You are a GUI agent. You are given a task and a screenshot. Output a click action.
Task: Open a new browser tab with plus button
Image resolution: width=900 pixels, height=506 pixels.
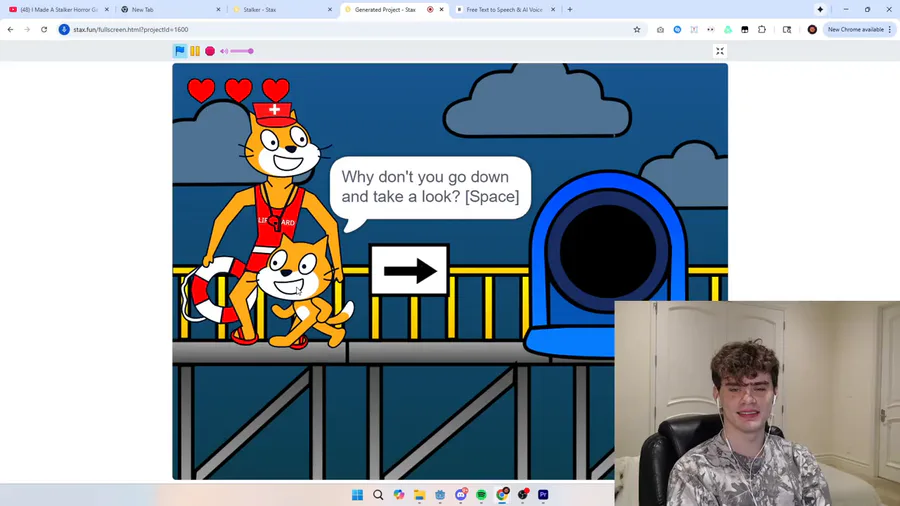point(570,9)
